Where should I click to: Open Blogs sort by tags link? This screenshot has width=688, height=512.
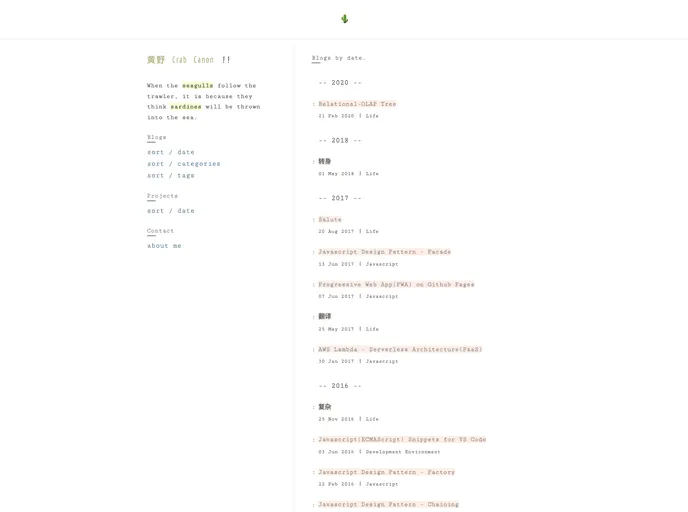click(x=171, y=176)
